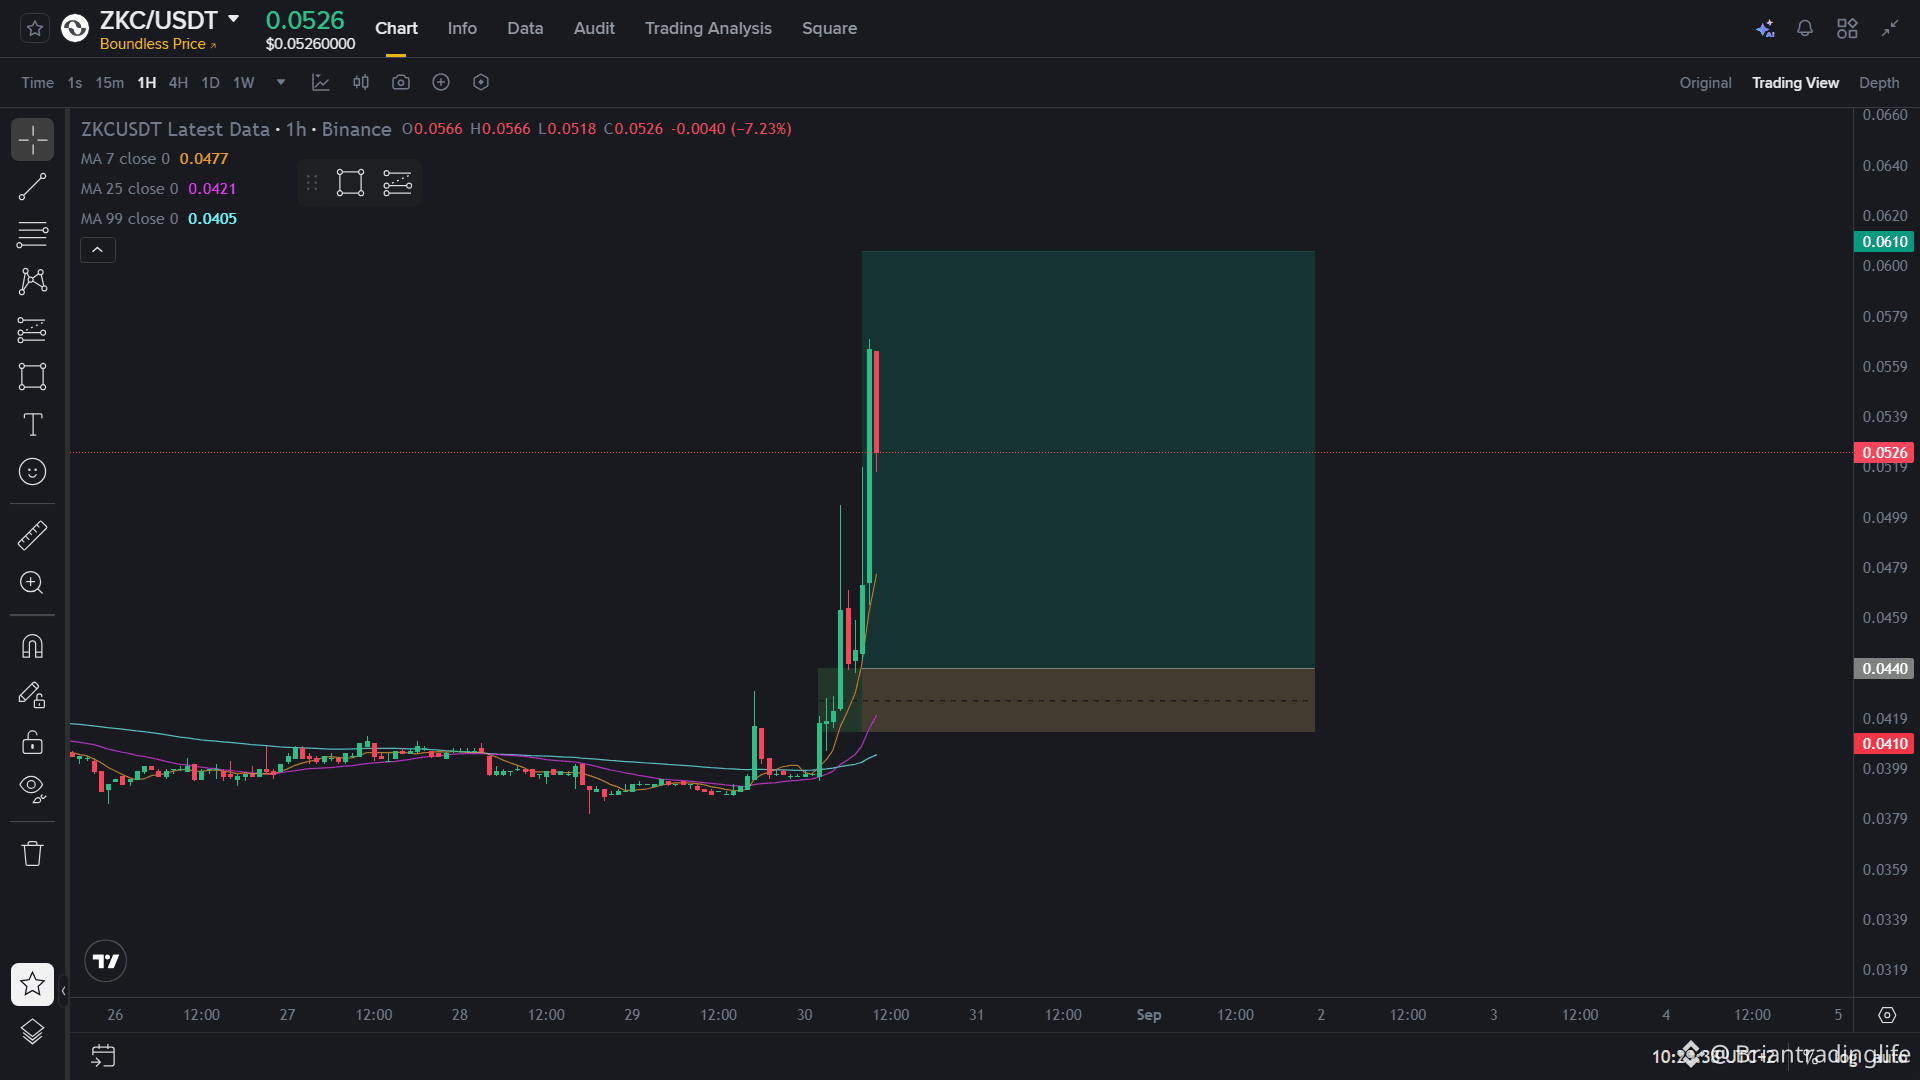Image resolution: width=1920 pixels, height=1080 pixels.
Task: Select the 1s time interval
Action: tap(75, 83)
